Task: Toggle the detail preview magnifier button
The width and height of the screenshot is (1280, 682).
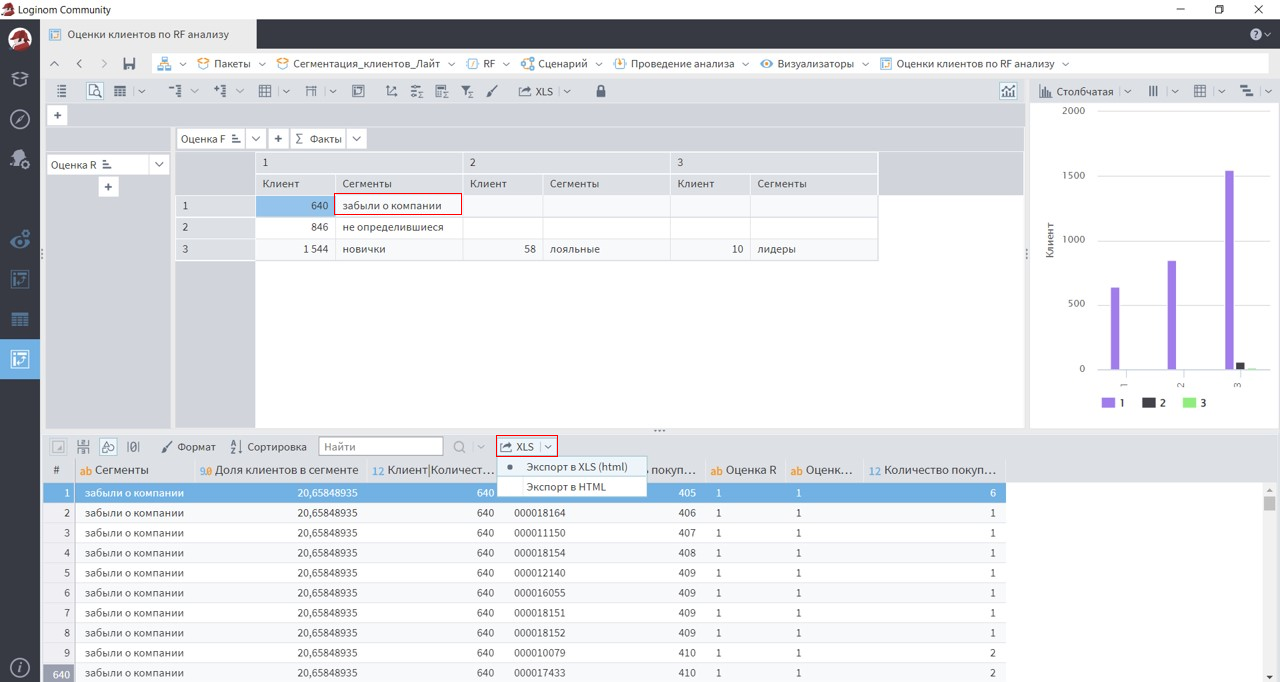Action: (x=95, y=91)
